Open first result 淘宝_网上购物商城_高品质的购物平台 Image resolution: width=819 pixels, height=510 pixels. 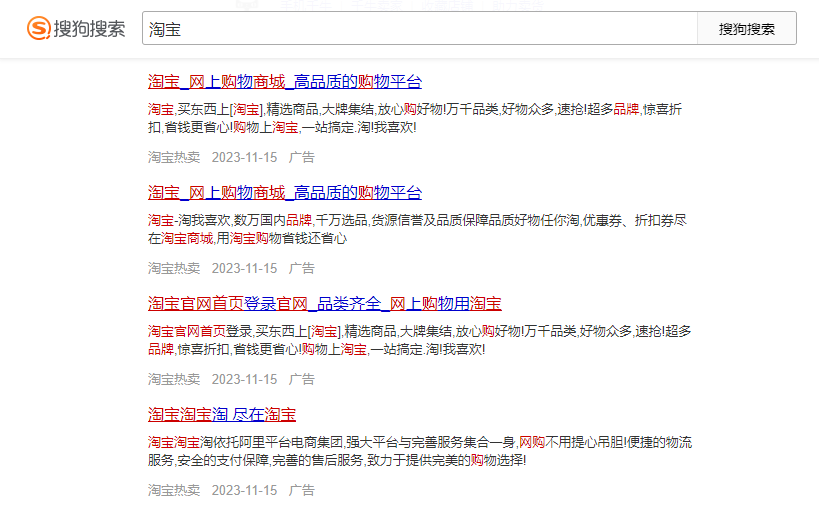285,82
